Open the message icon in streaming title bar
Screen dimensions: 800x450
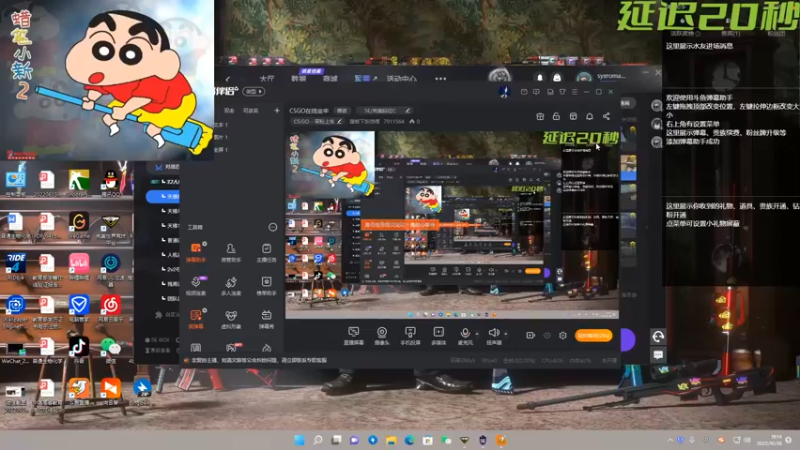coord(536,92)
